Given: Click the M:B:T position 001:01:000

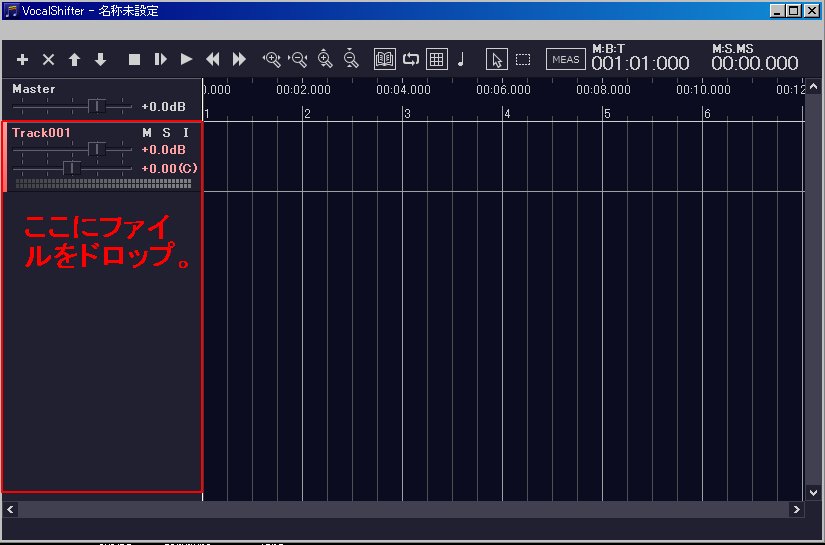Looking at the screenshot, I should point(640,64).
